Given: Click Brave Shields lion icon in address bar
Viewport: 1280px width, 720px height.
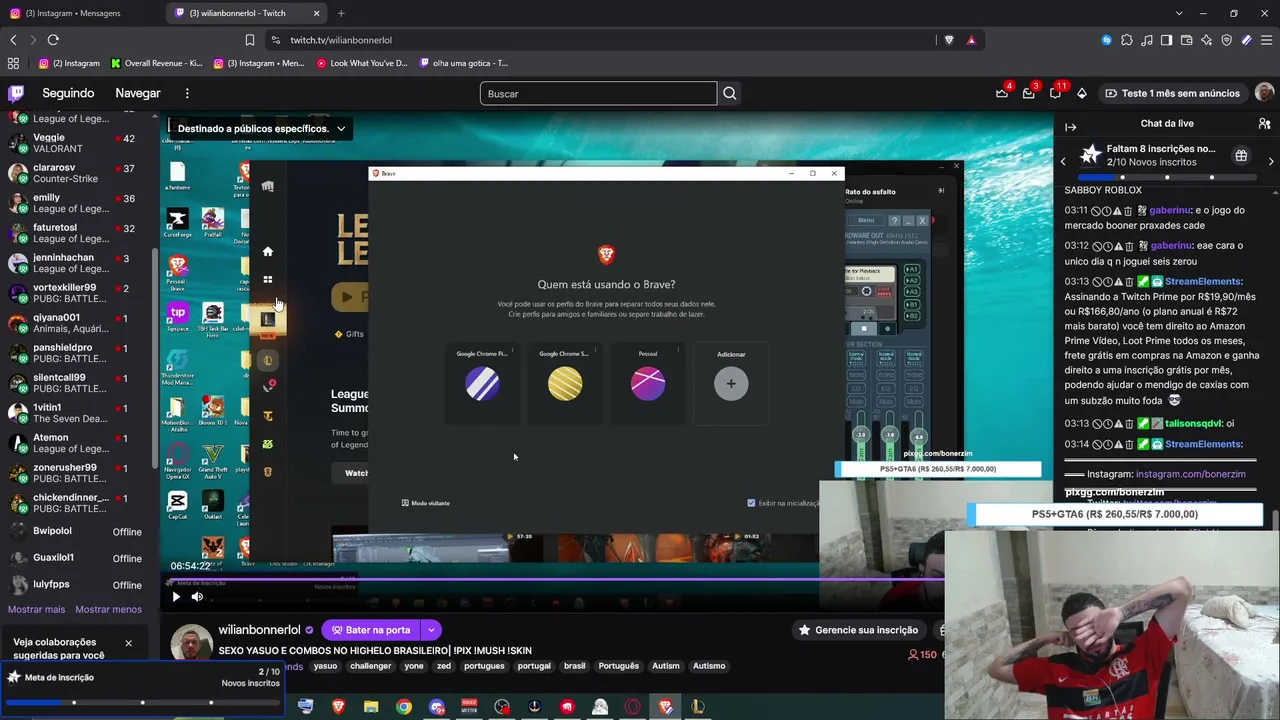Looking at the screenshot, I should (x=949, y=40).
